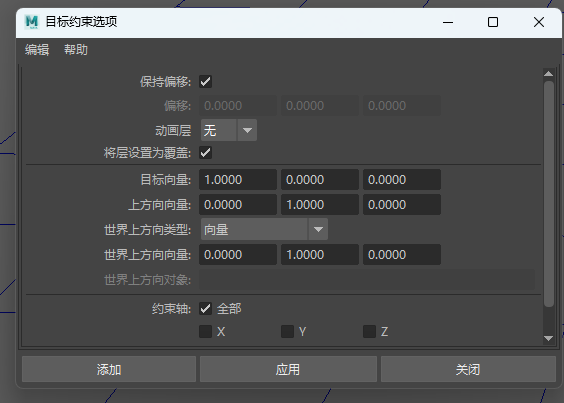This screenshot has height=403, width=564.
Task: Minimize the 目标约束选项 window
Action: pyautogui.click(x=448, y=22)
